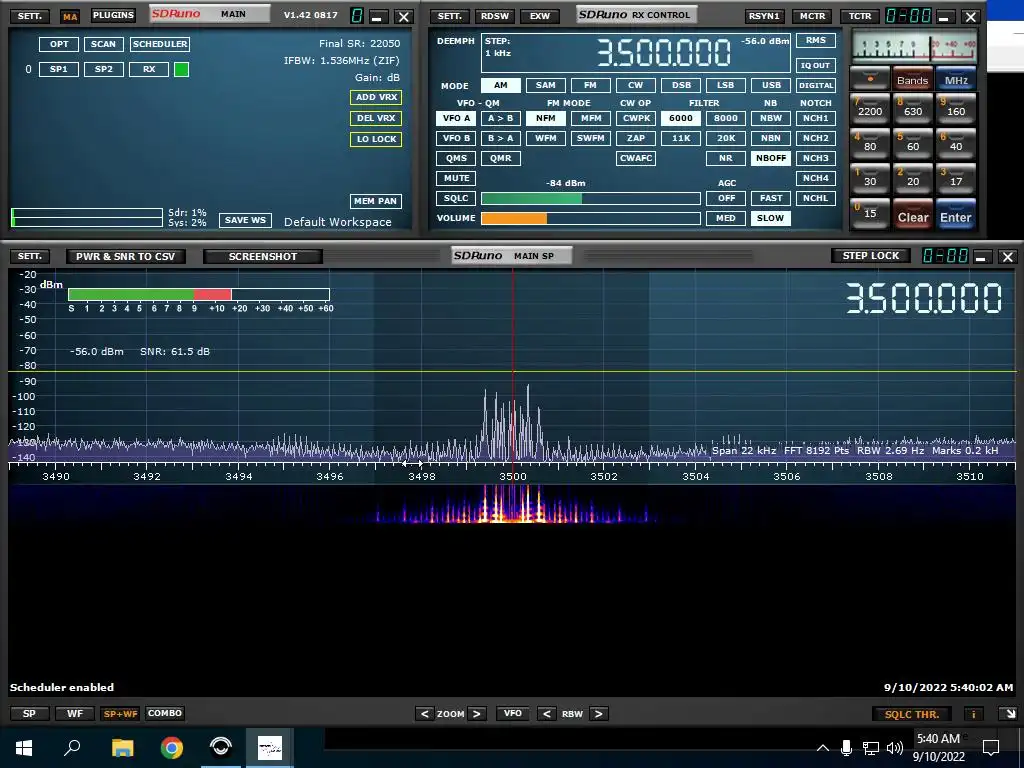Viewport: 1024px width, 768px height.
Task: Click the SCHEDULER button
Action: tap(160, 44)
